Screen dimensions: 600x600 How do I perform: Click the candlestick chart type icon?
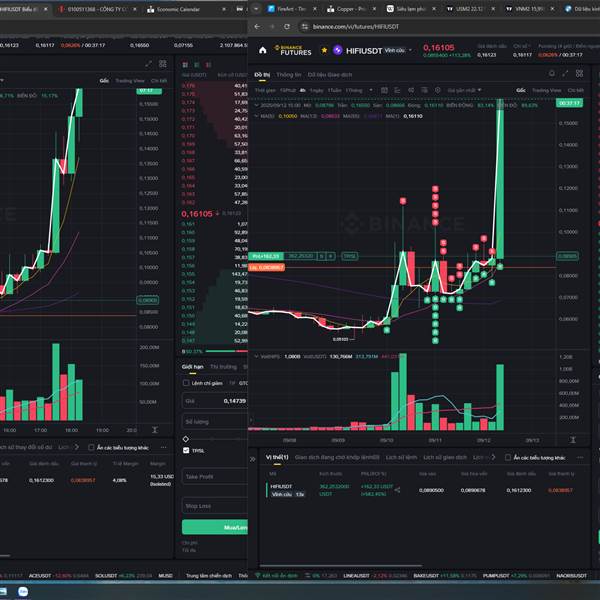[384, 90]
